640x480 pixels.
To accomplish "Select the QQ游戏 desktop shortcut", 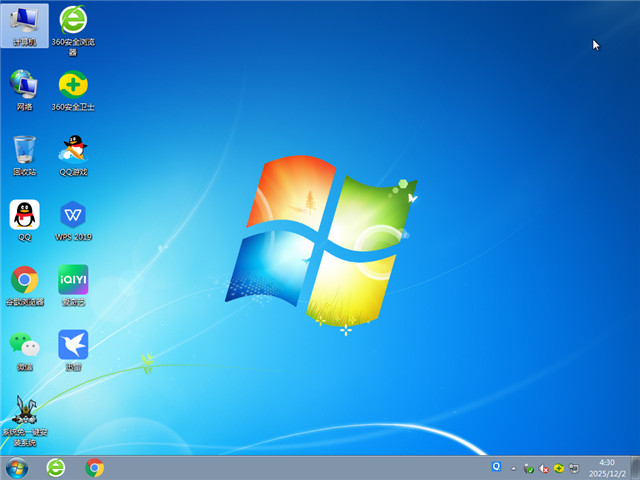I will point(73,150).
